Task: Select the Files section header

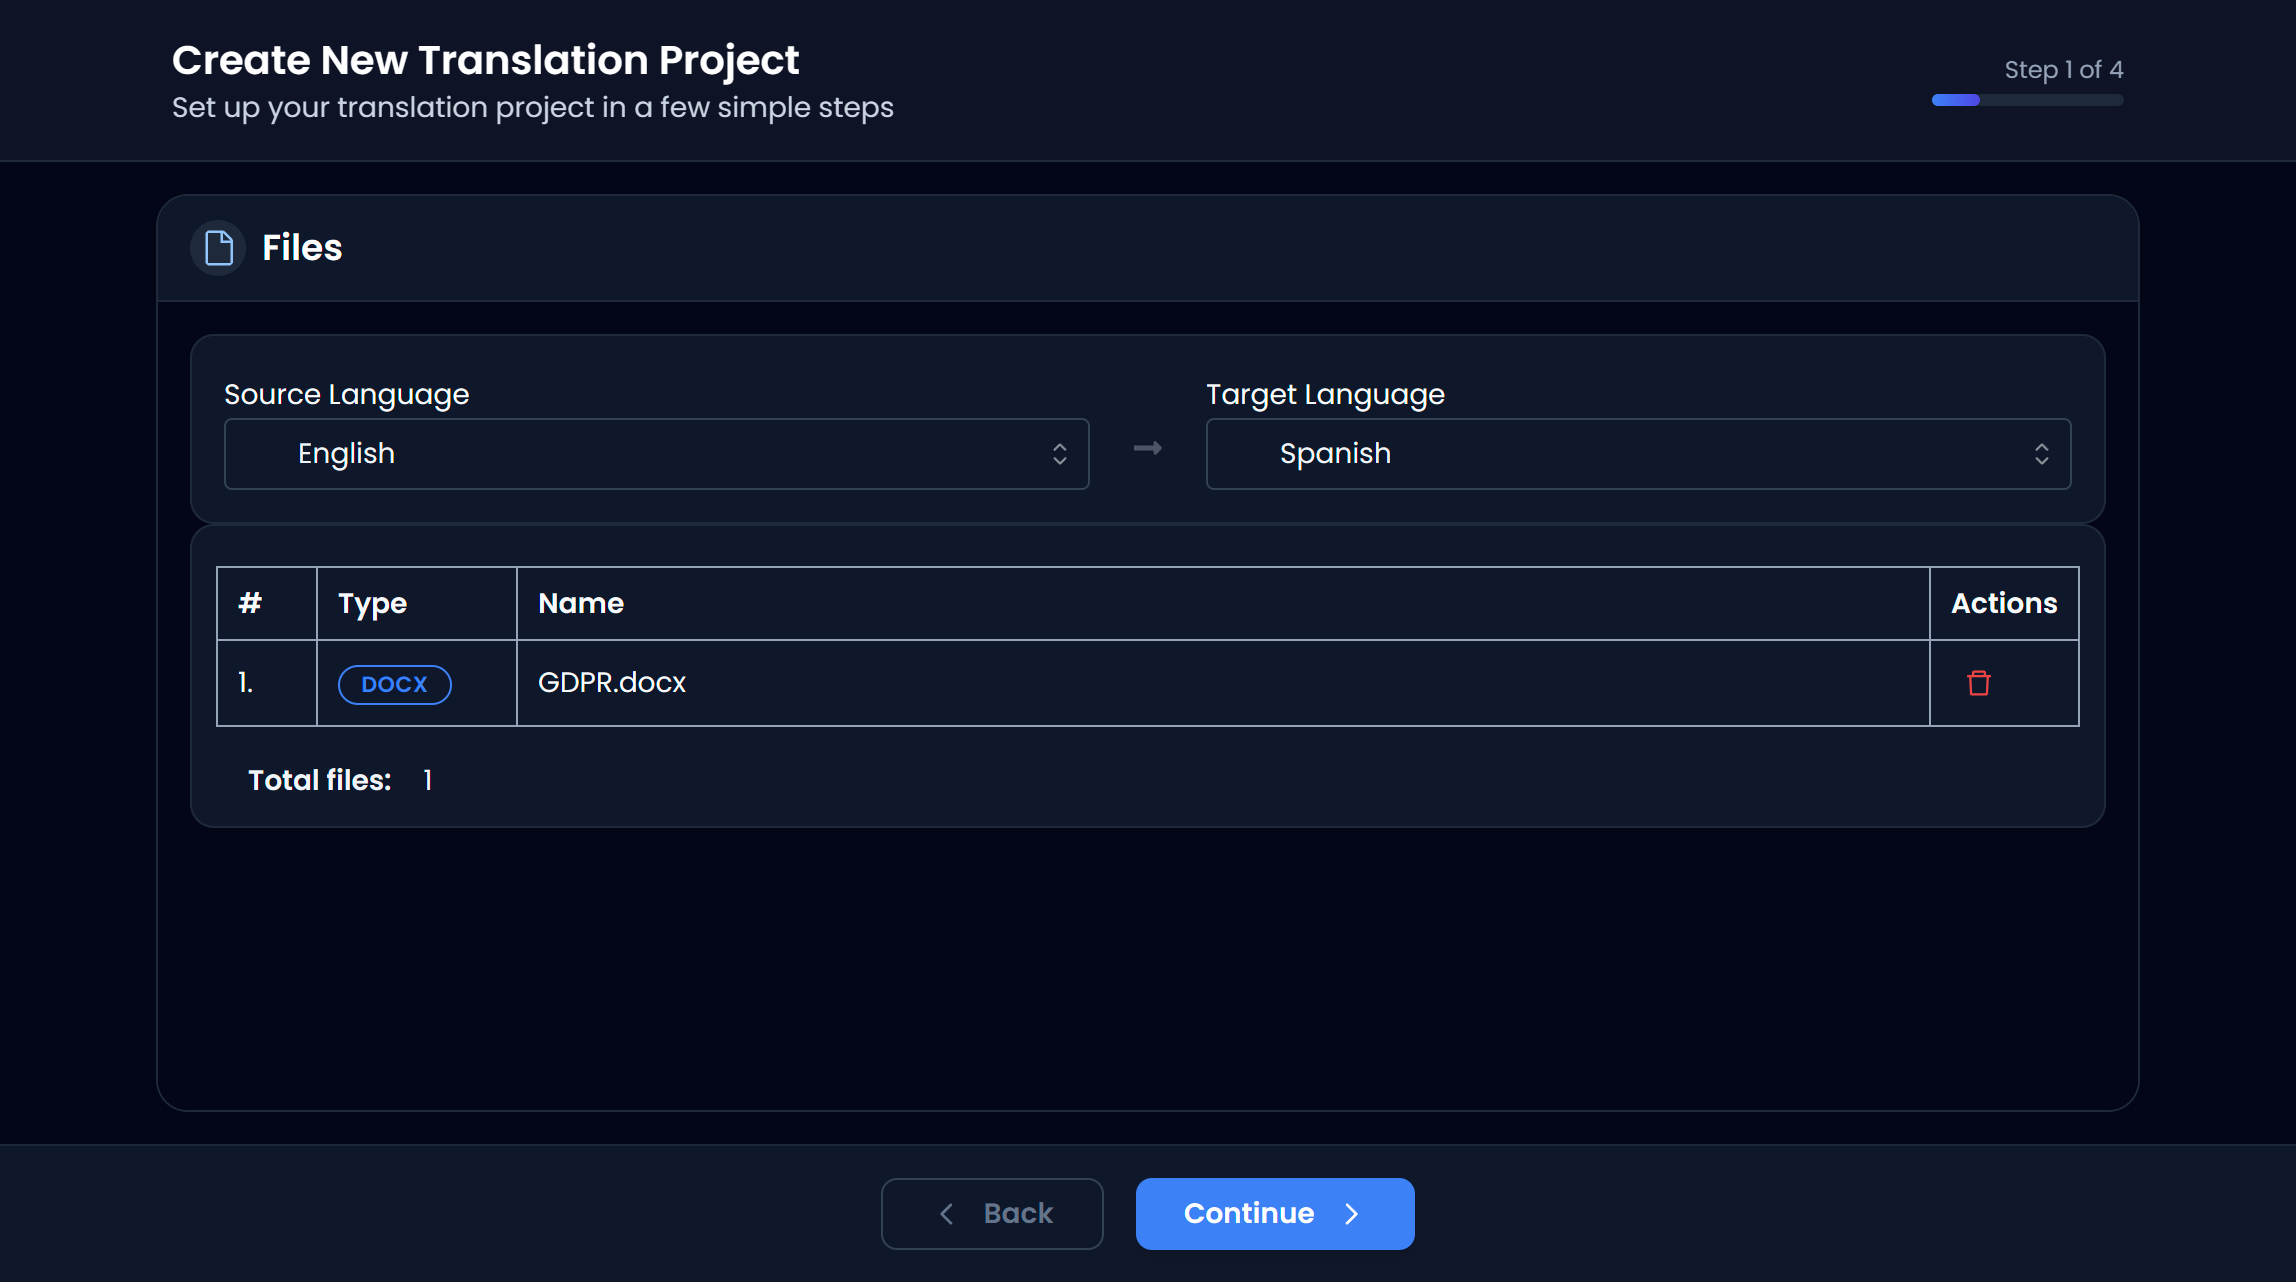Action: 301,247
